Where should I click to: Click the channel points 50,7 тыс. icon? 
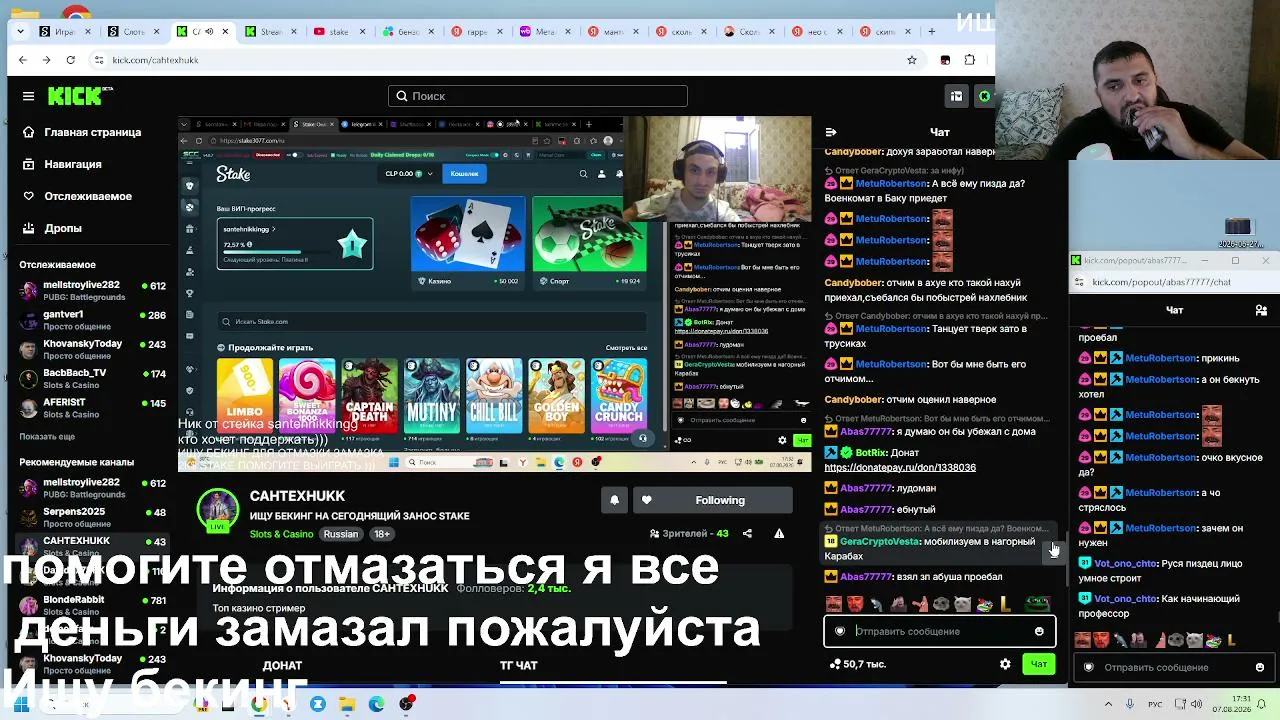835,664
